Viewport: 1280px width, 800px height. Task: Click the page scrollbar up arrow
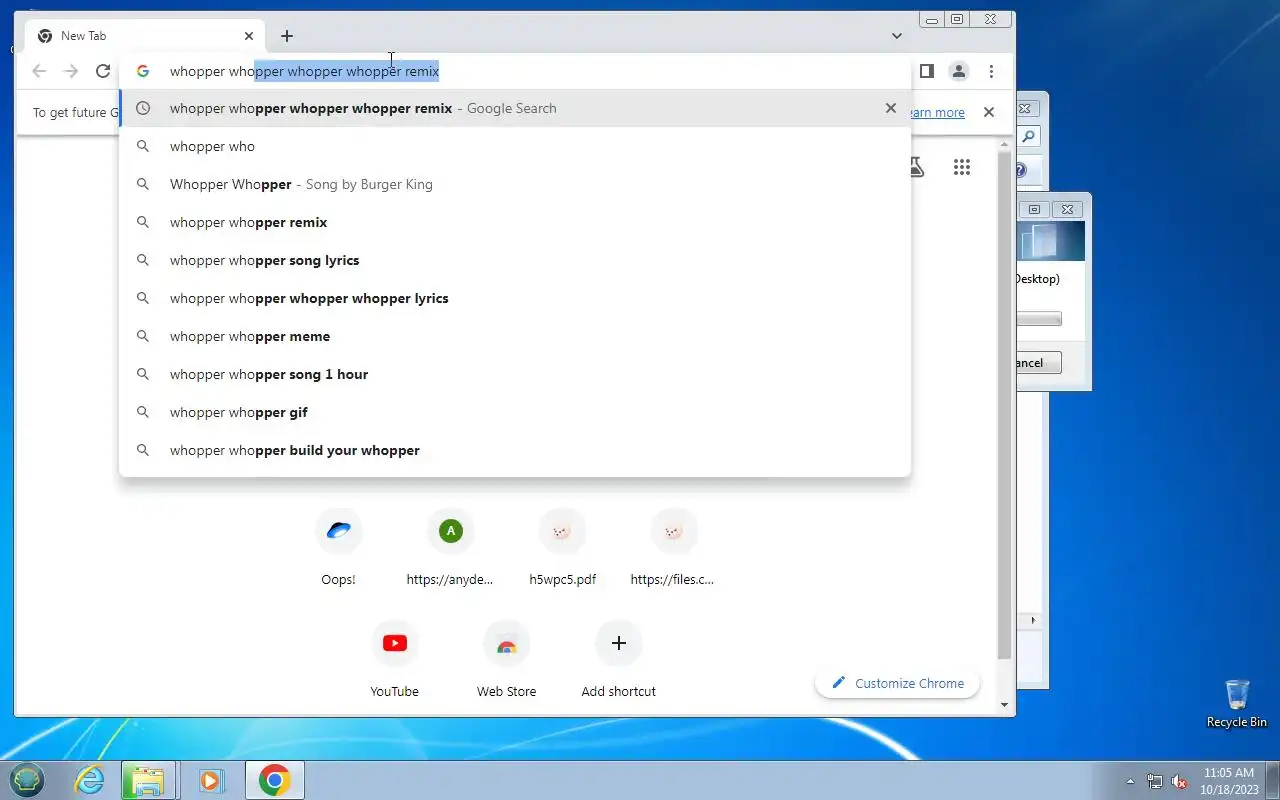(x=1005, y=146)
